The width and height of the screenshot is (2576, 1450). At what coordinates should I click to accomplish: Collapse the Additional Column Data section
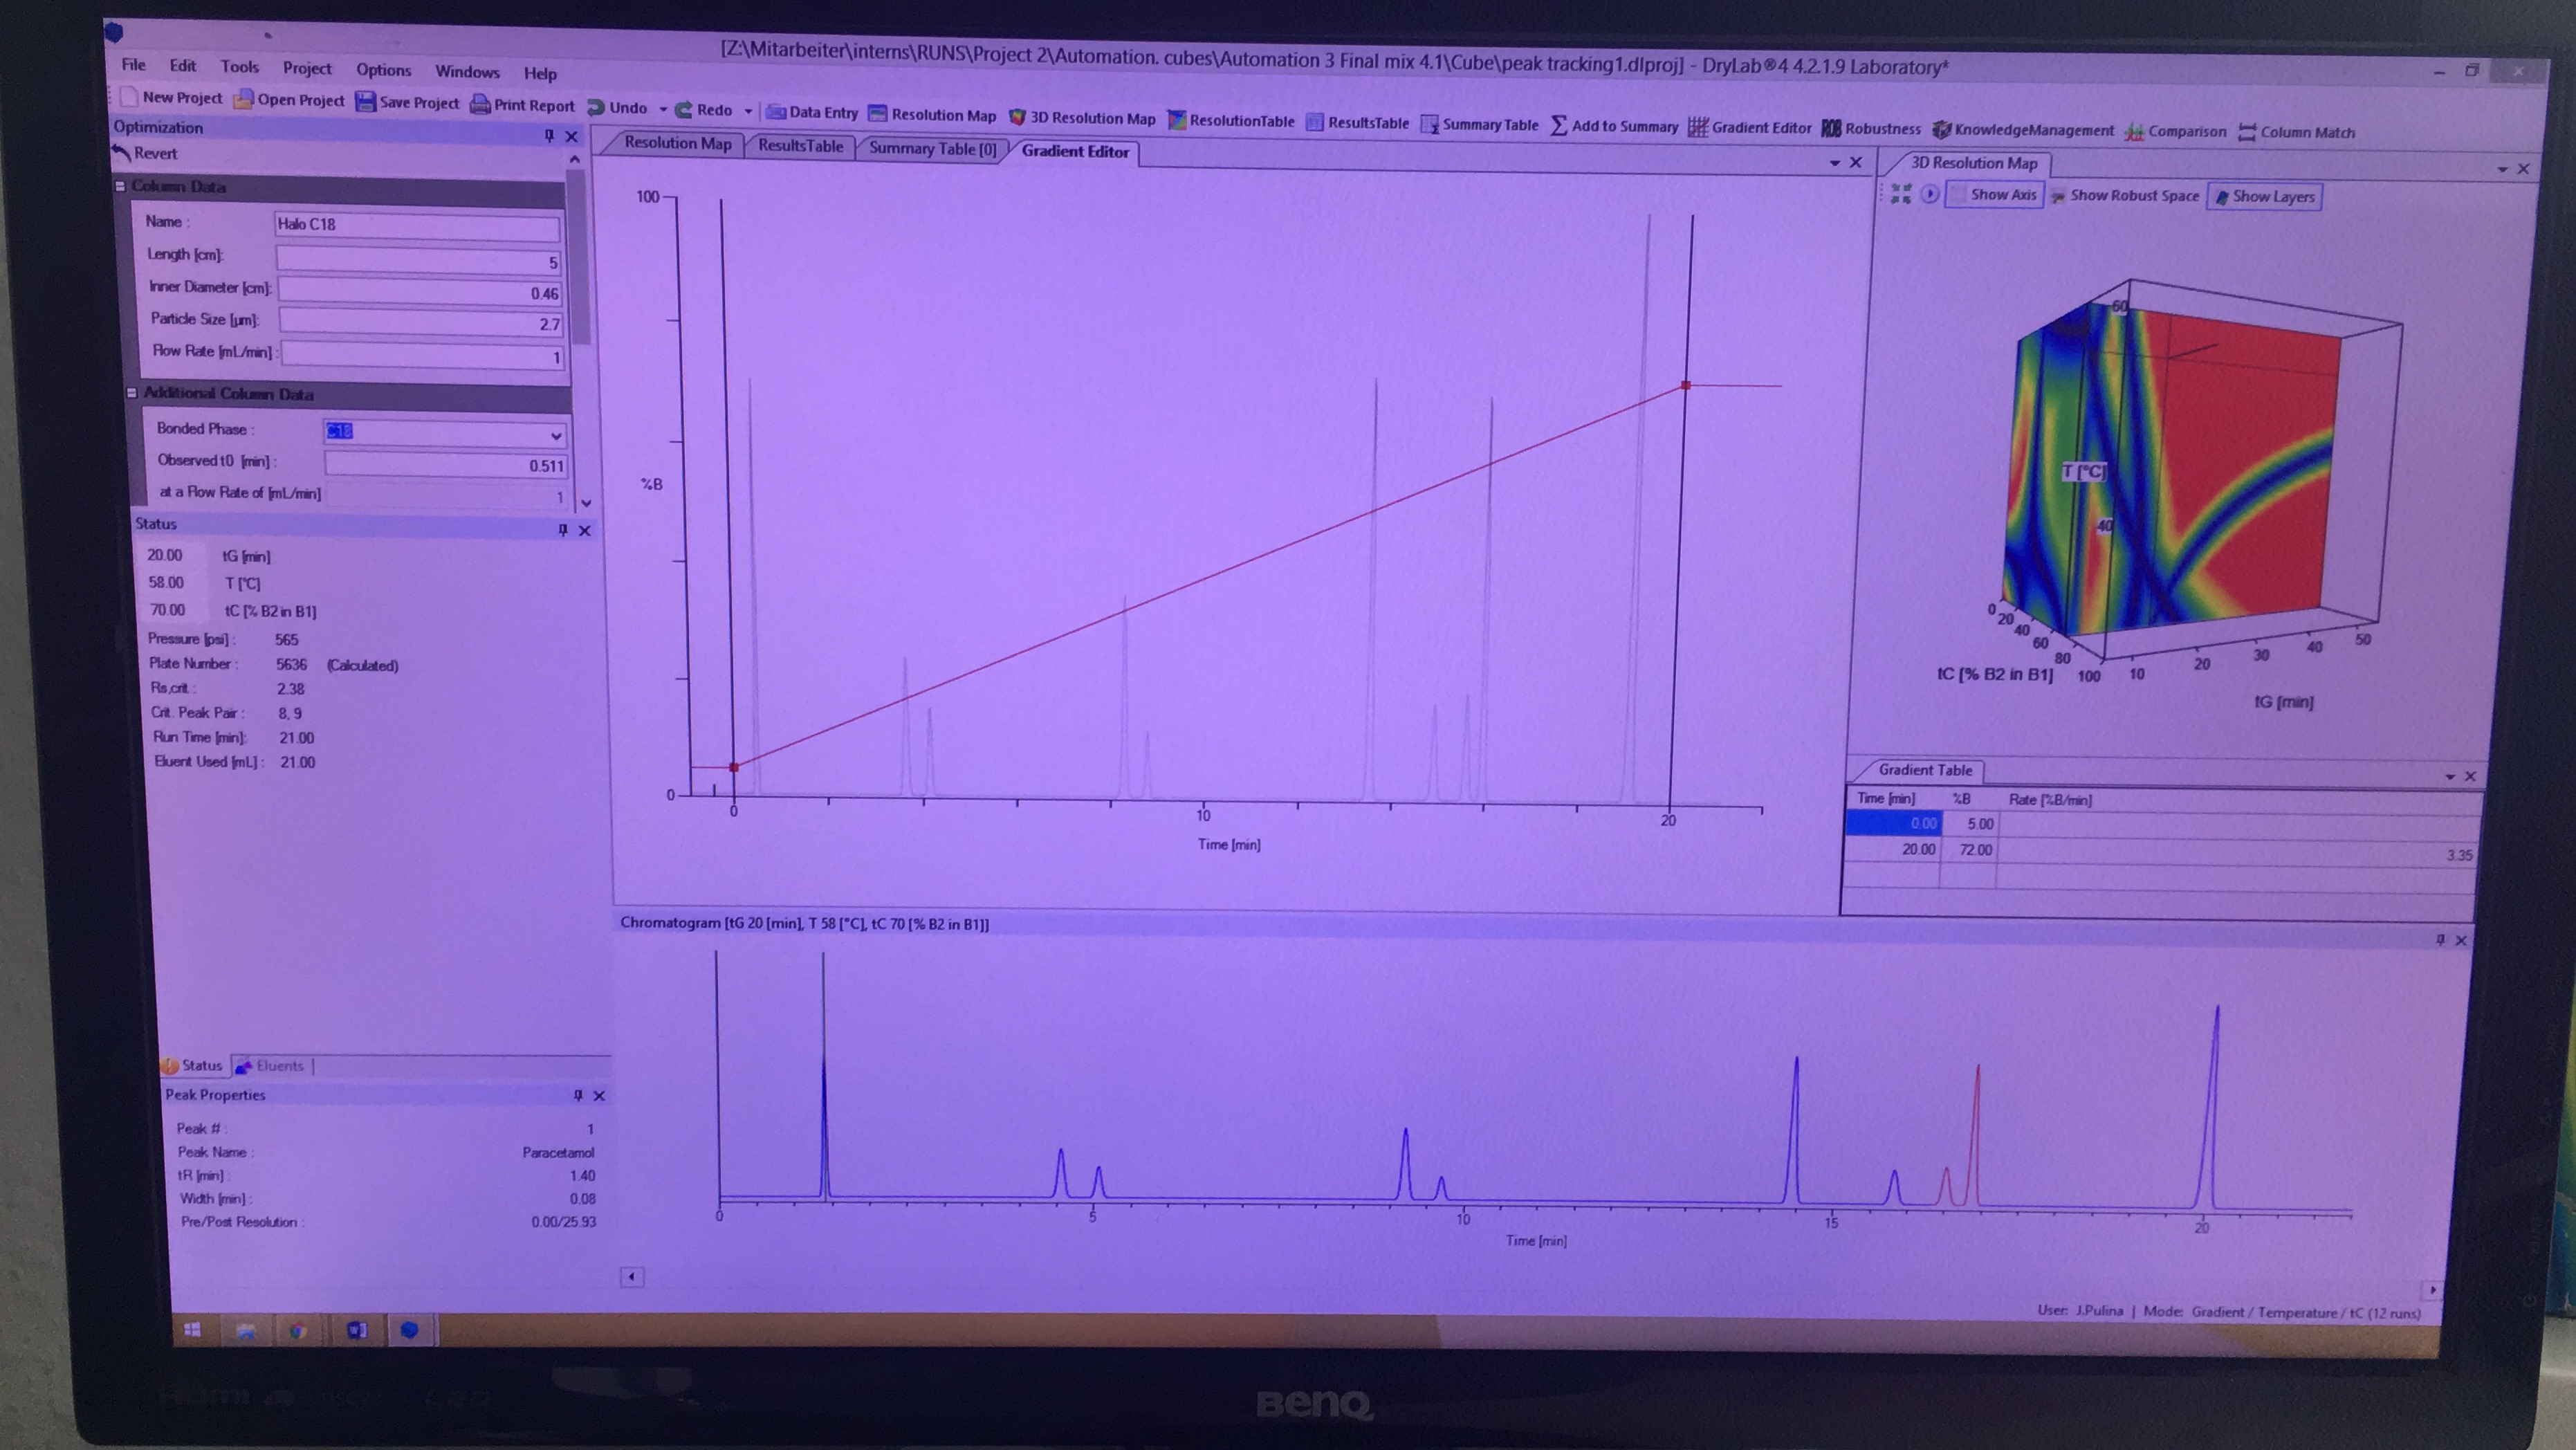(131, 393)
